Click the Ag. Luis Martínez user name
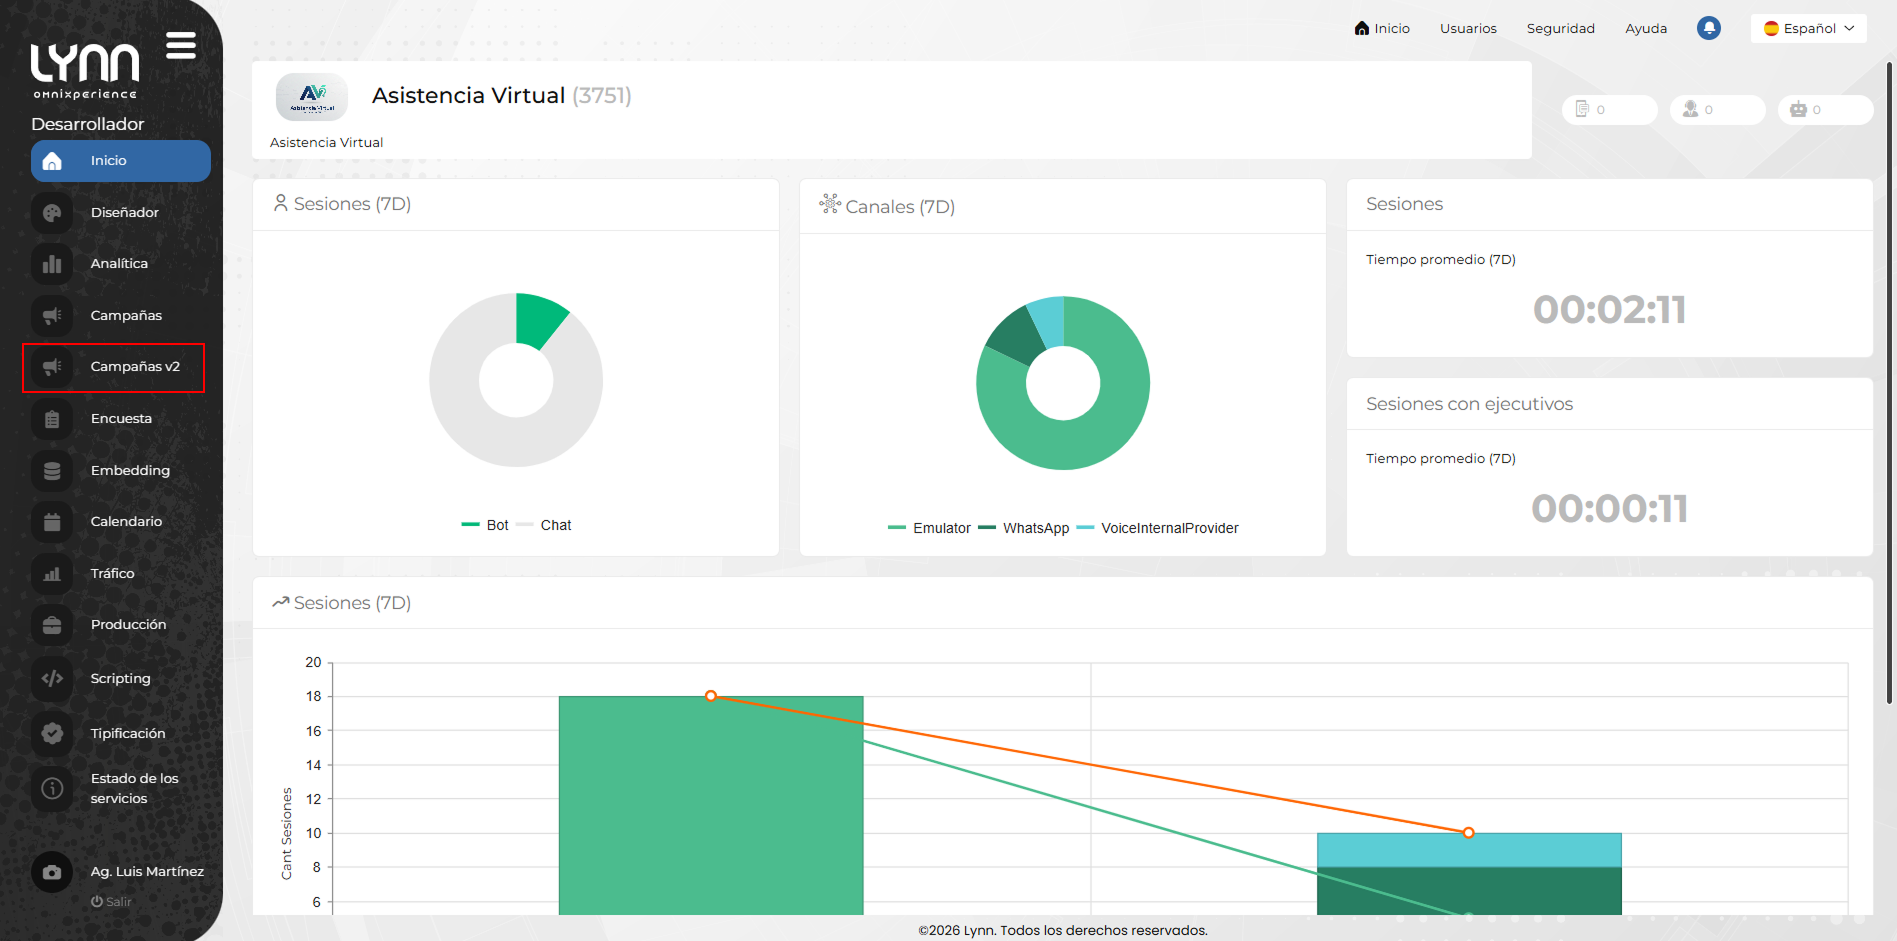1897x941 pixels. click(x=147, y=872)
